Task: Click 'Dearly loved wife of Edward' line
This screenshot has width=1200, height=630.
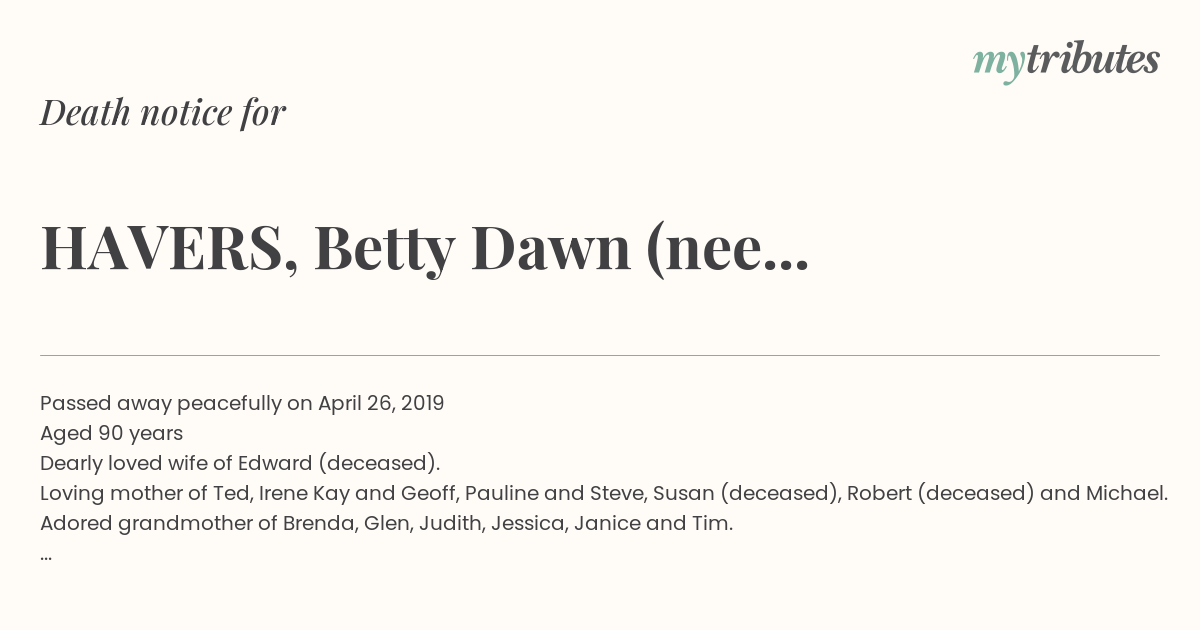Action: coord(240,463)
